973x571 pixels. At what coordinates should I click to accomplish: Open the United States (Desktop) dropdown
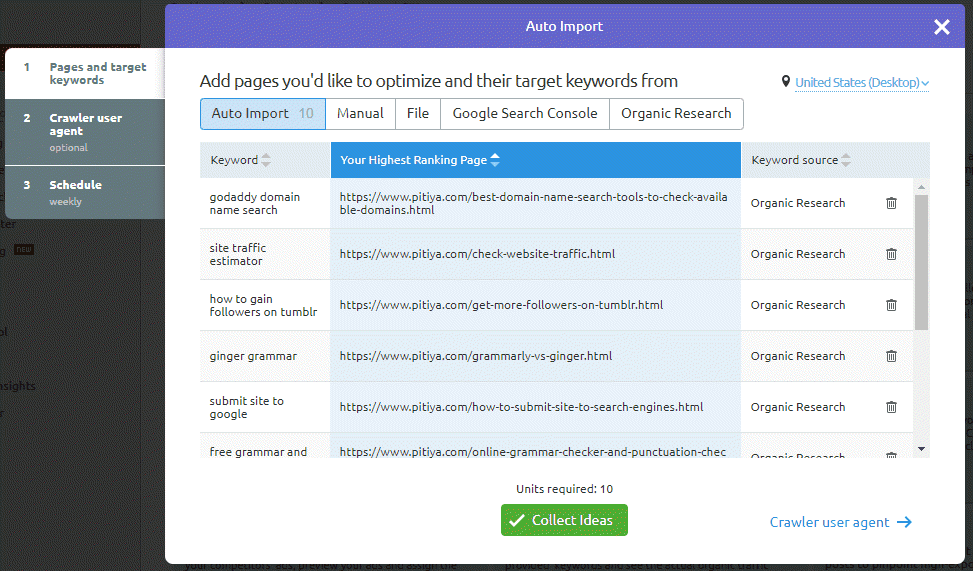click(x=862, y=83)
